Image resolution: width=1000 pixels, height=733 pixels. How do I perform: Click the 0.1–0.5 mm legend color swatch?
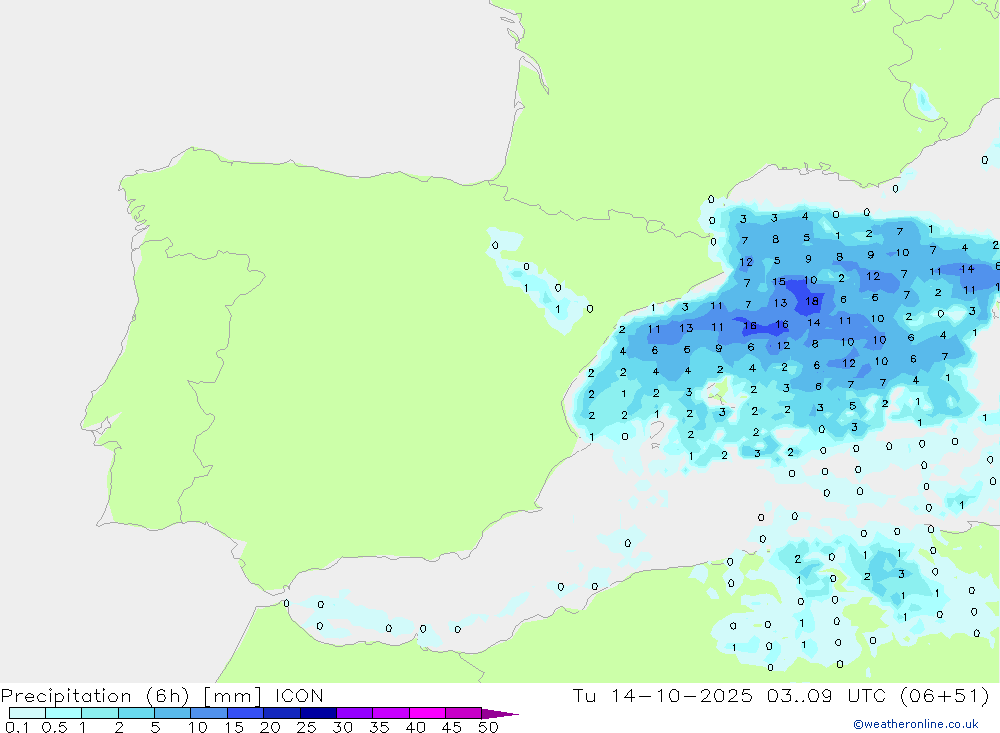point(27,713)
